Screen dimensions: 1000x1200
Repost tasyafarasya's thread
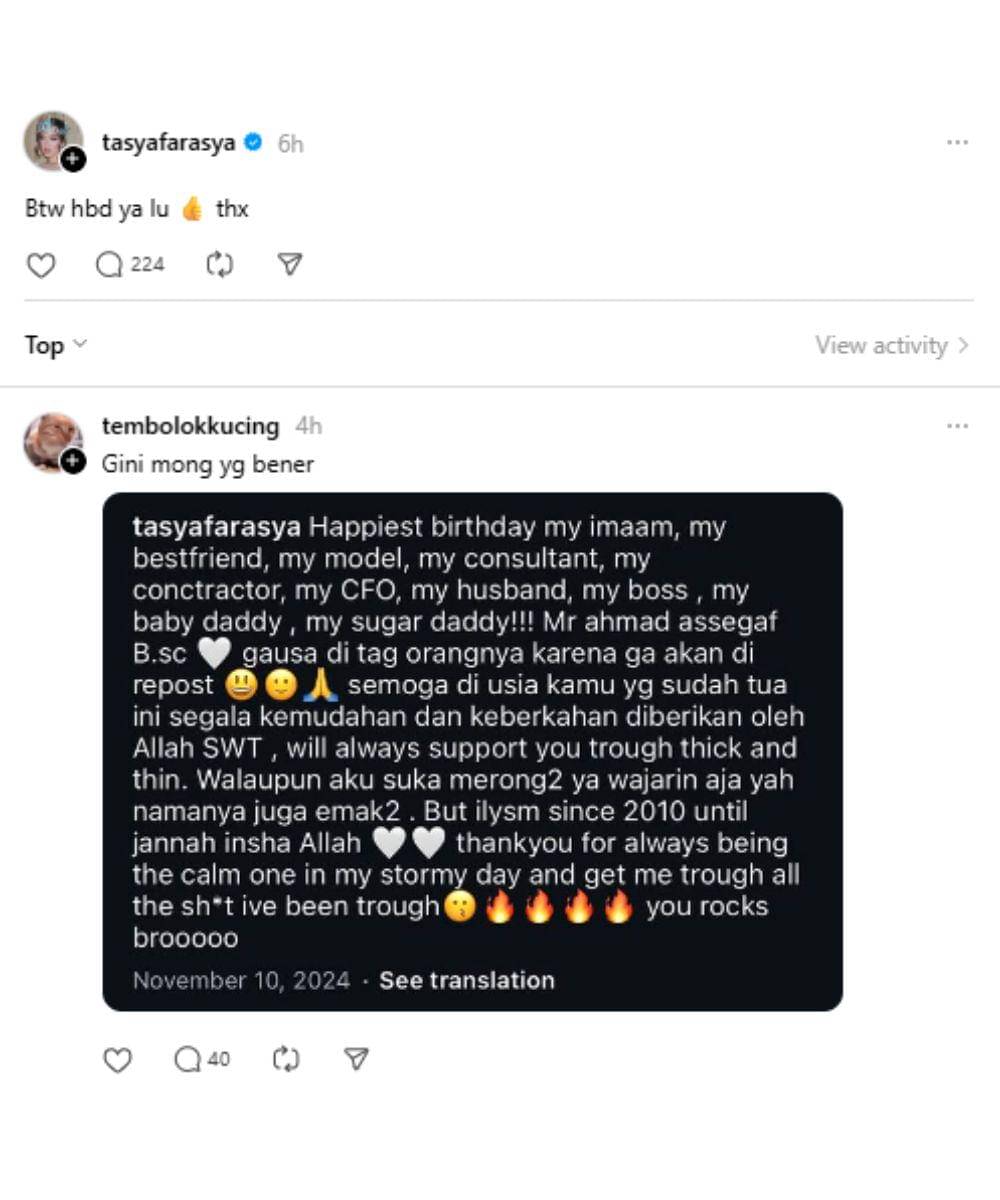[x=219, y=264]
